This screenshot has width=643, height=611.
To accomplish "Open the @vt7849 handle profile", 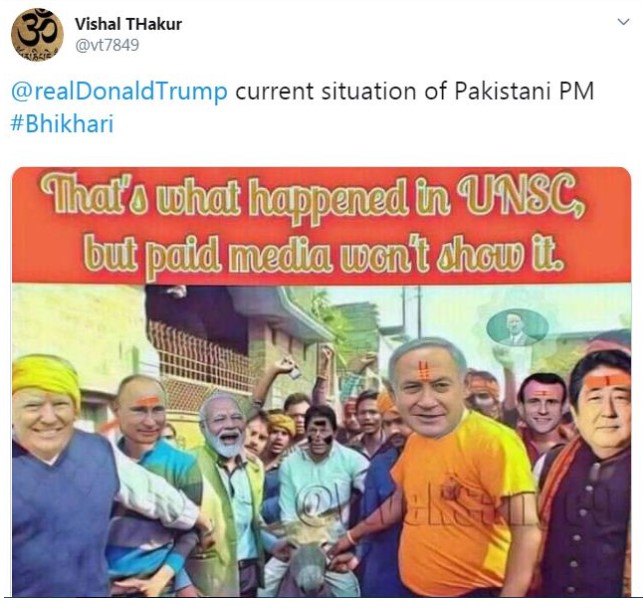I will point(107,45).
